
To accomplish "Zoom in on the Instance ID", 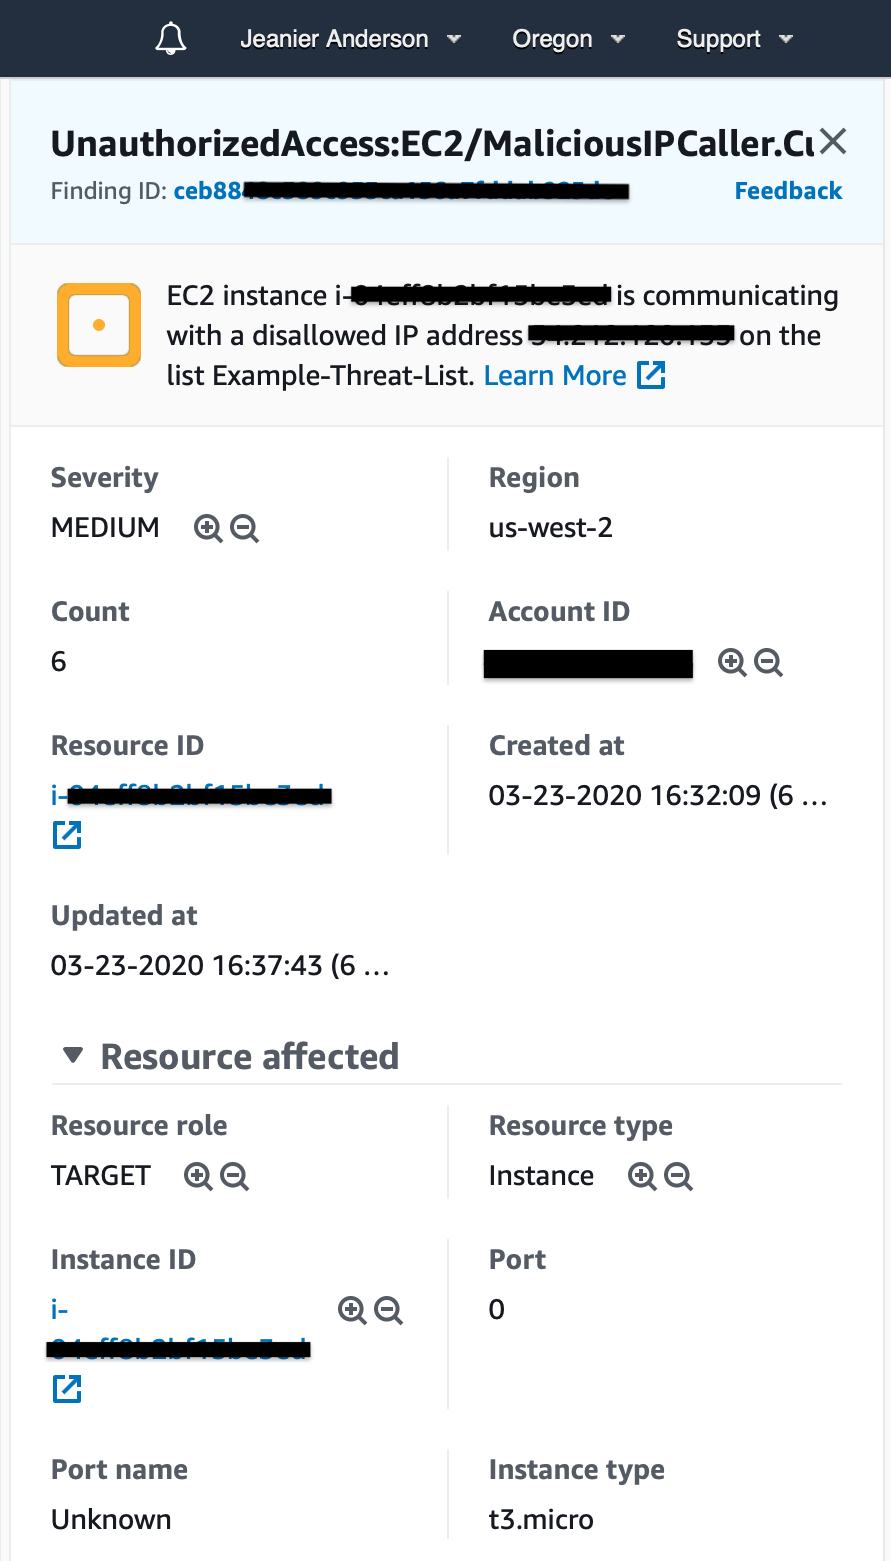I will pyautogui.click(x=352, y=1309).
